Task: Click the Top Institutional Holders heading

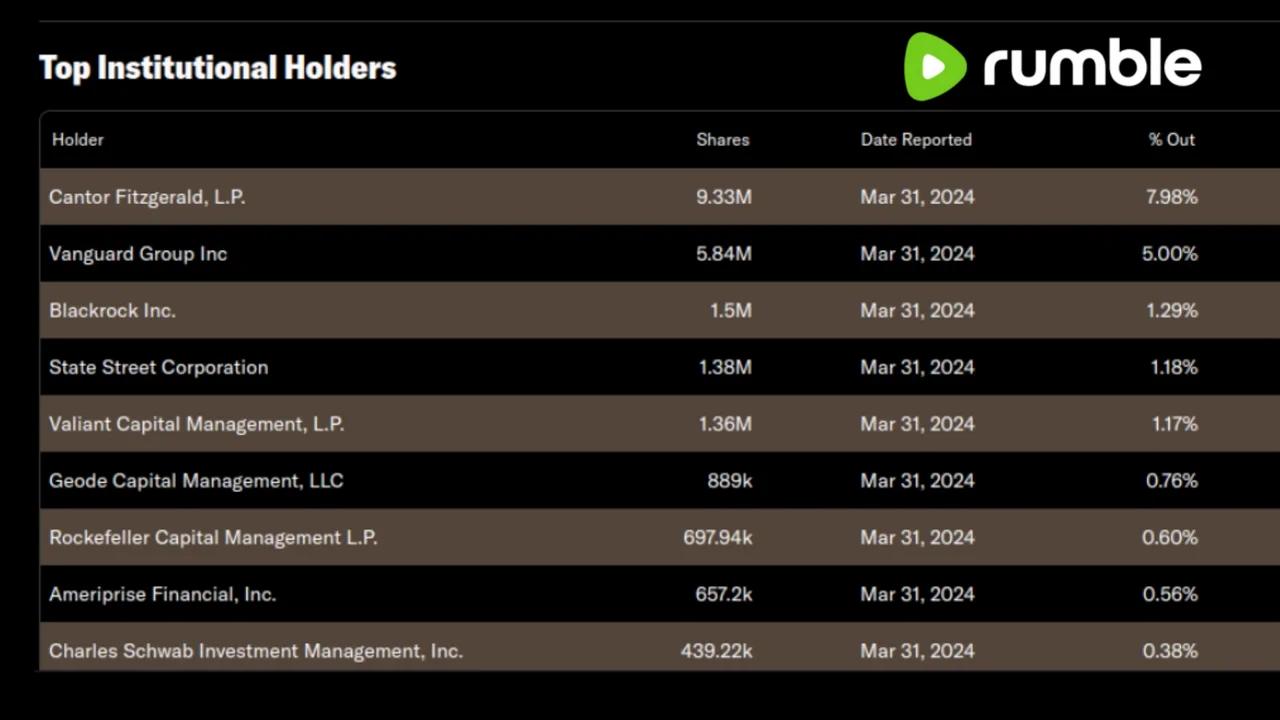Action: pyautogui.click(x=217, y=68)
